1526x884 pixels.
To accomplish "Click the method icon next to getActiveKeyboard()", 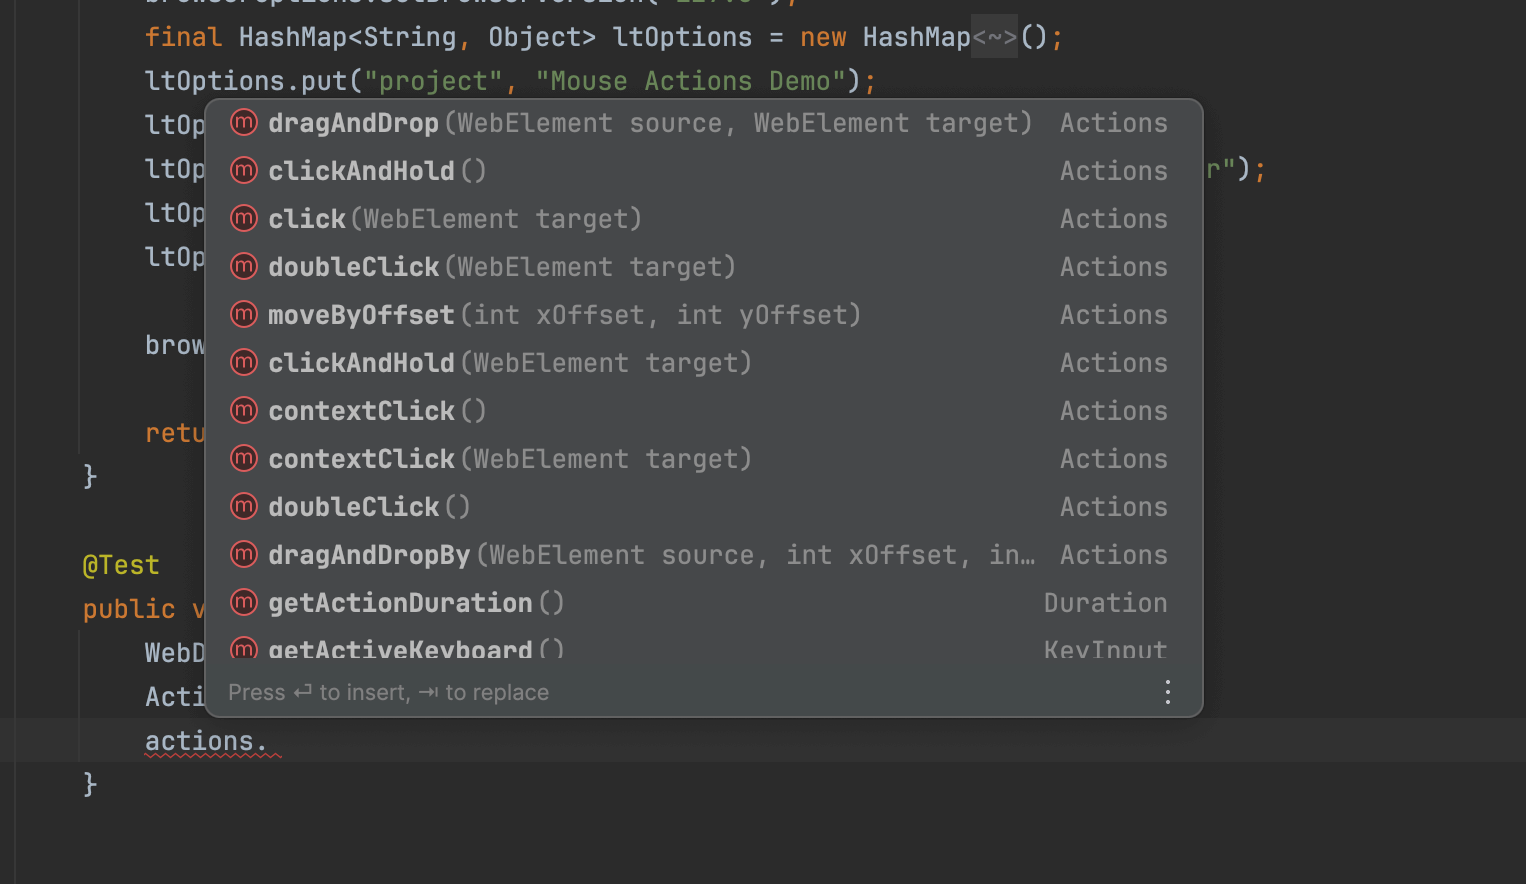I will [x=243, y=649].
